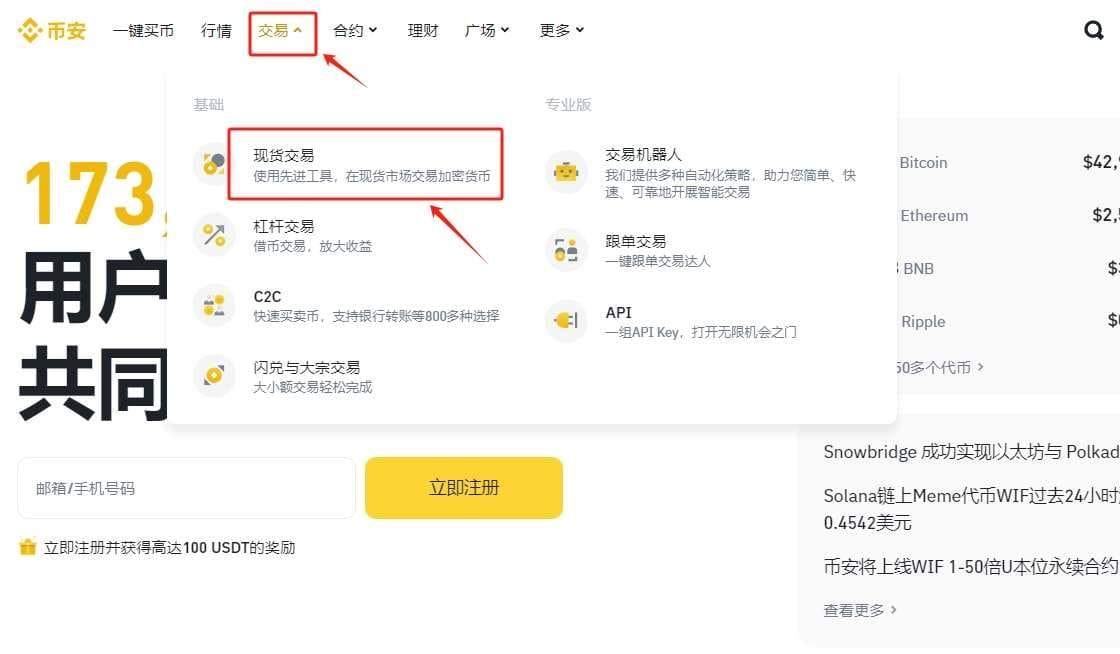Screen dimensions: 1120x654
Task: Click the 立即注册 register button
Action: coord(464,487)
